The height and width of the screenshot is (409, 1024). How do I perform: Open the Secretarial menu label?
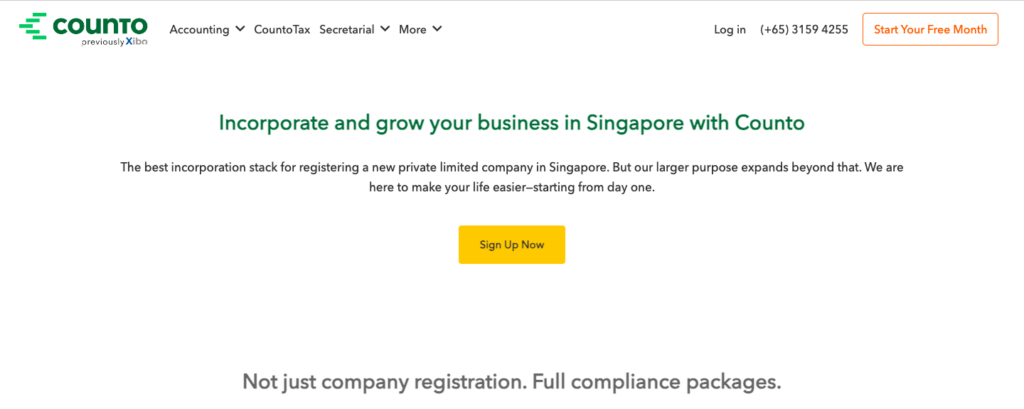click(x=347, y=29)
